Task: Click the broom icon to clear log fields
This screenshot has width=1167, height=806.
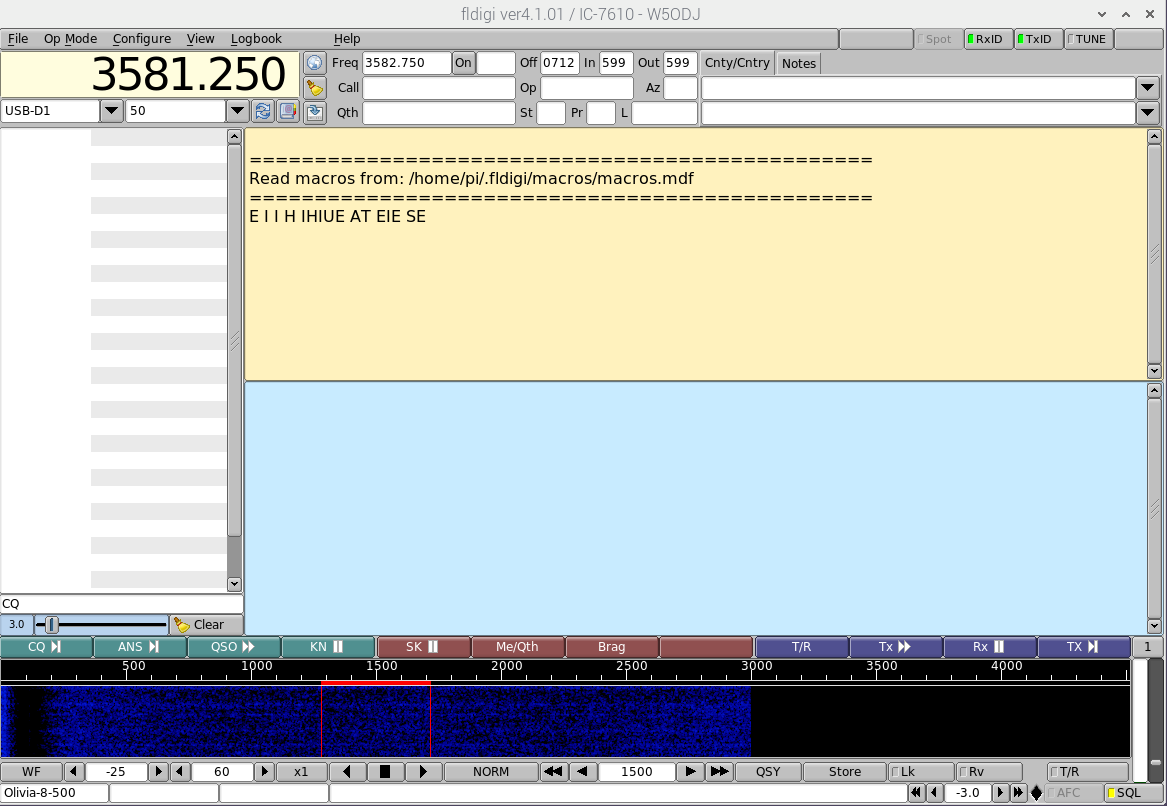Action: click(x=315, y=87)
